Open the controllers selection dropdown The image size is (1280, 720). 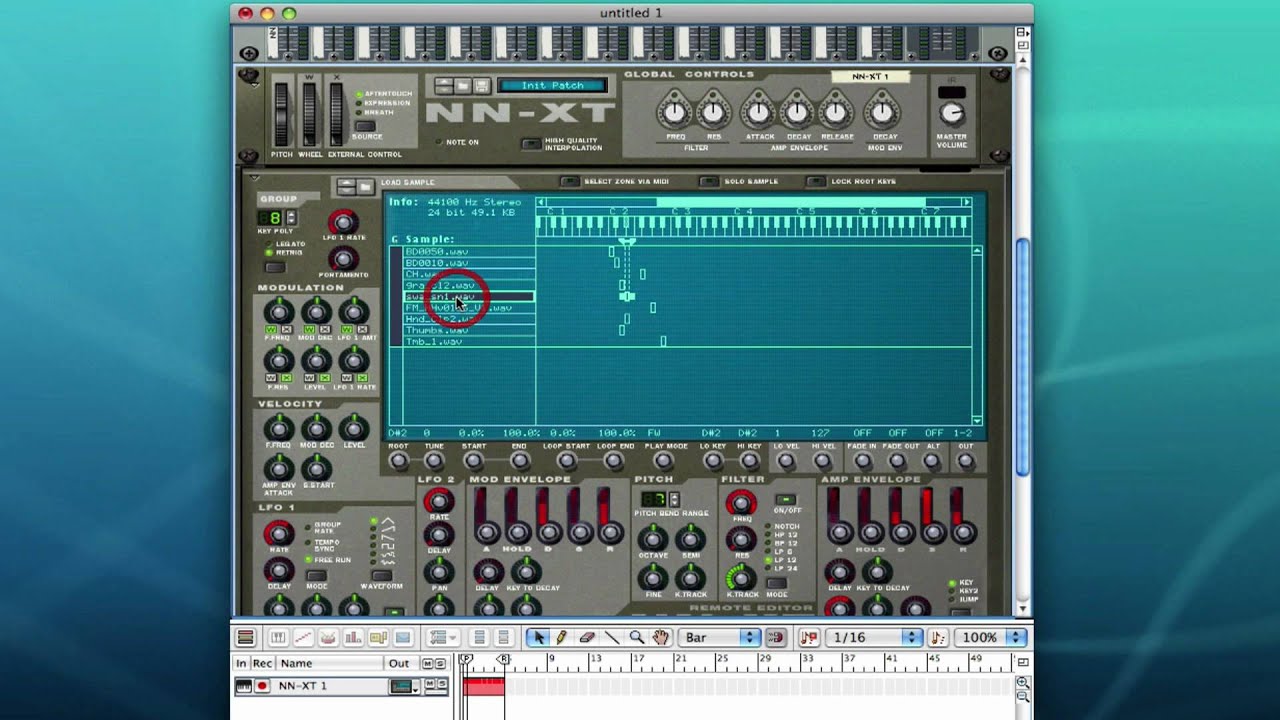[x=442, y=637]
